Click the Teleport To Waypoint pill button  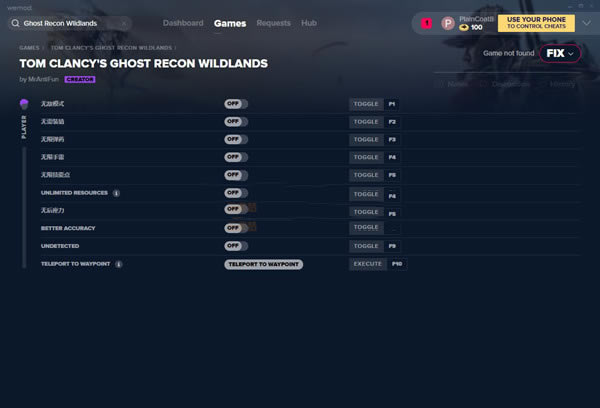[264, 264]
